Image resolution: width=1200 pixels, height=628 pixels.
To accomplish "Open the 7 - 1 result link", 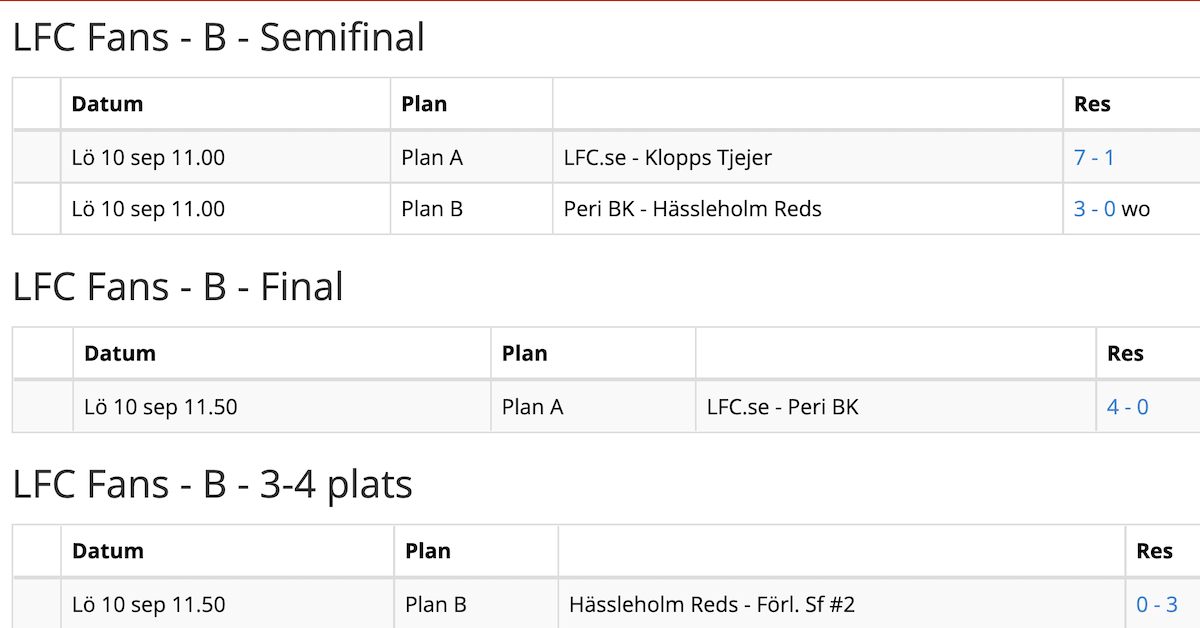I will tap(1094, 157).
